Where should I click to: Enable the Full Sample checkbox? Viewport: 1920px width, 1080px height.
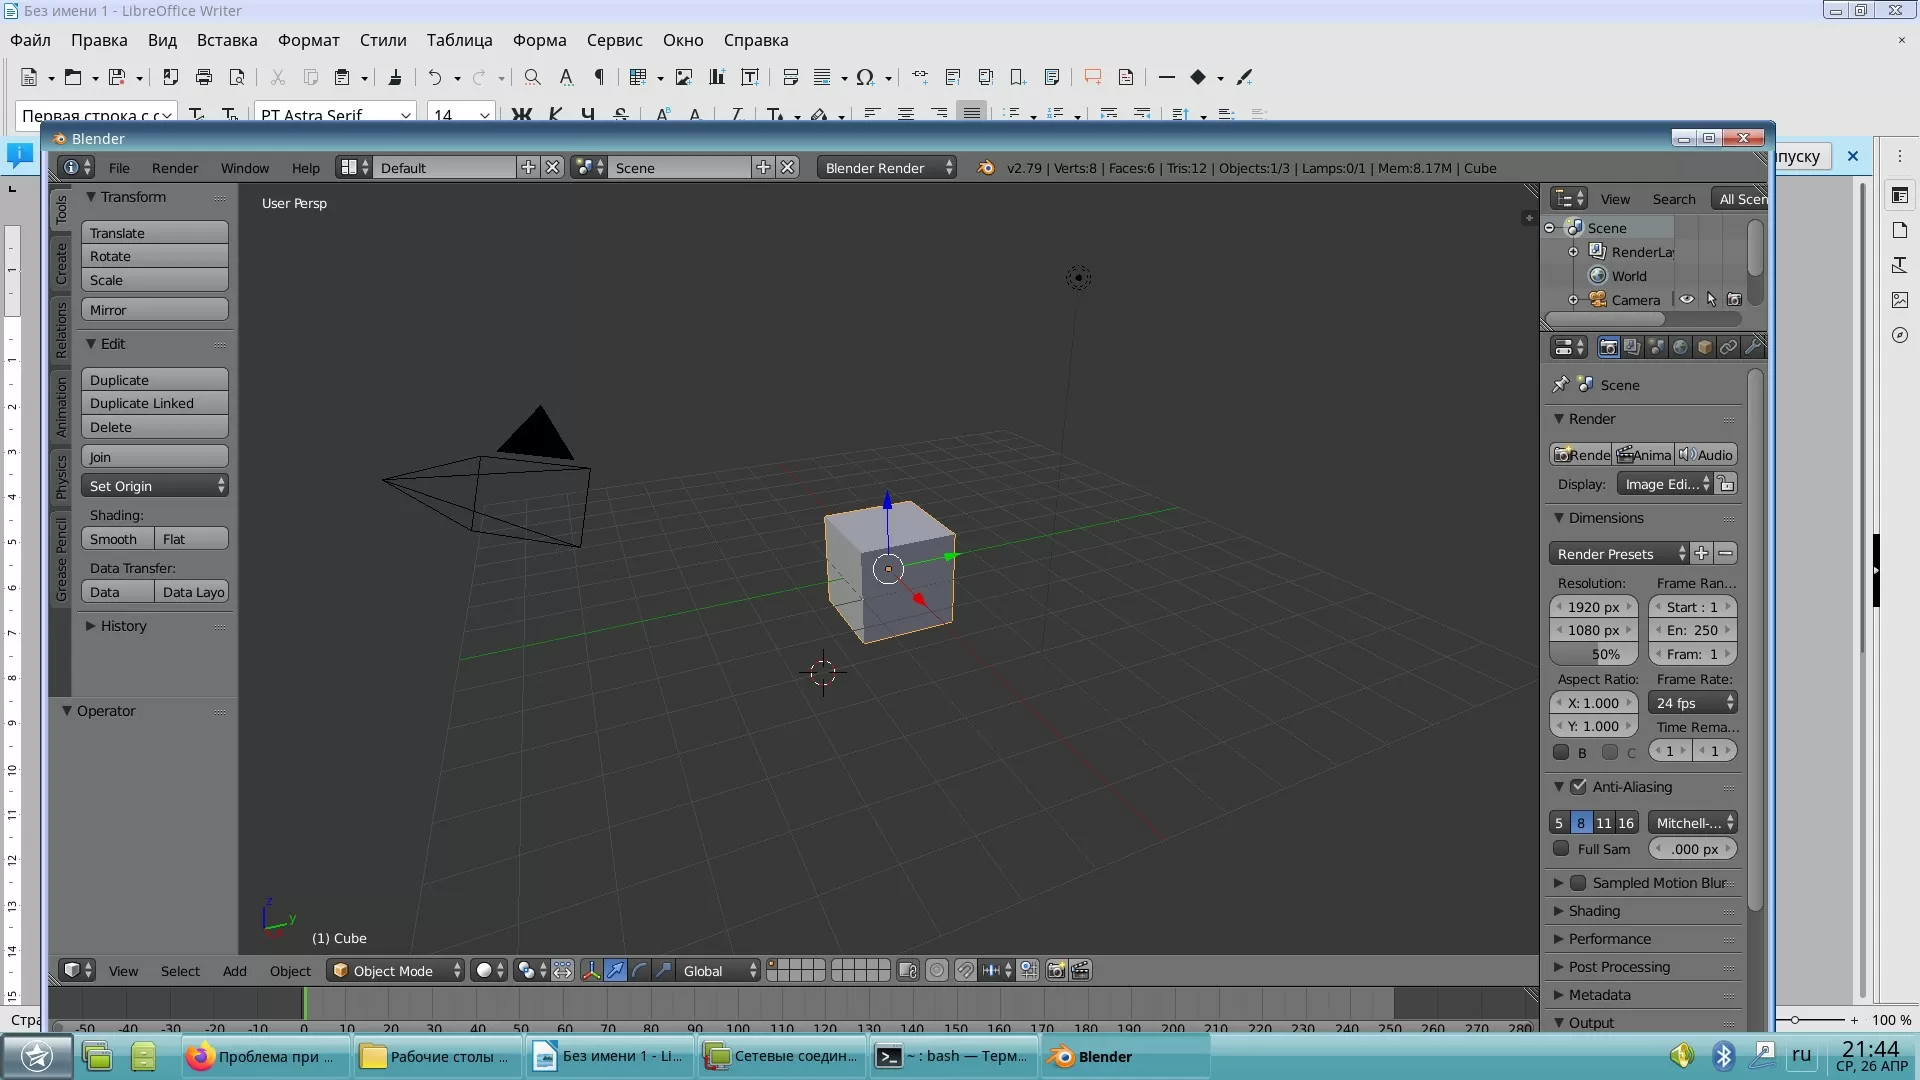tap(1561, 849)
